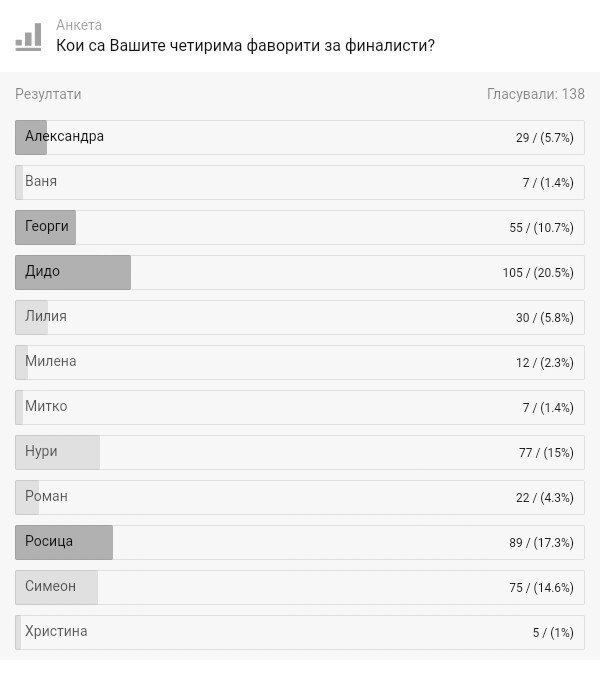Choose the Роман poll row
Viewport: 600px width, 677px height.
(x=300, y=497)
